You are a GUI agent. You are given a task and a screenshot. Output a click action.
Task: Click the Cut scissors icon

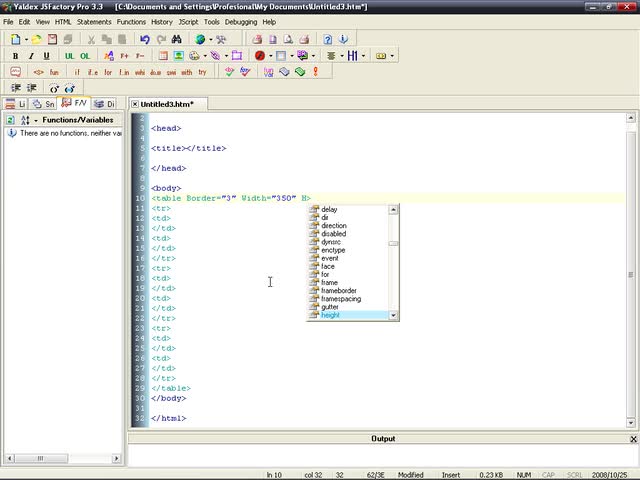click(x=91, y=40)
